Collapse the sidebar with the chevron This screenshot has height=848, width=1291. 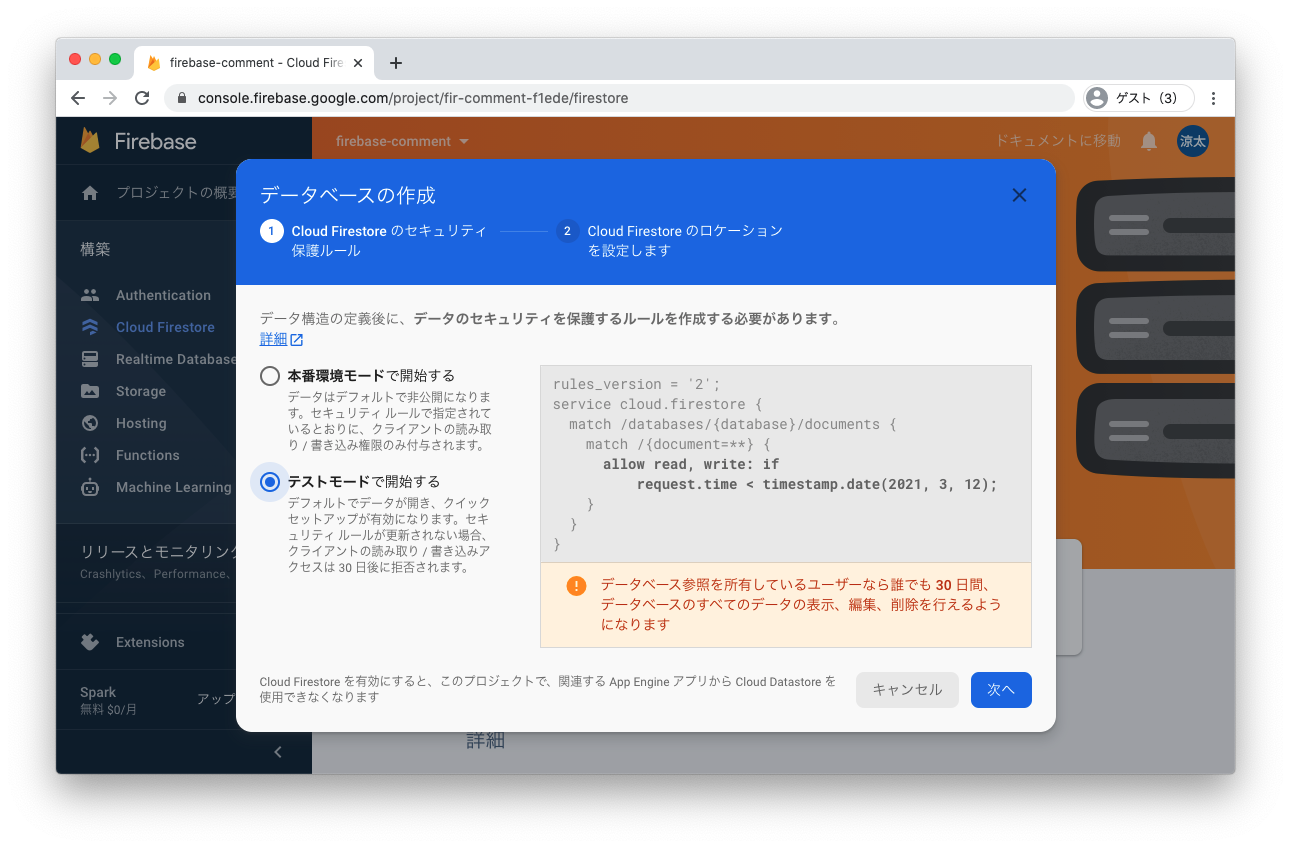(278, 752)
